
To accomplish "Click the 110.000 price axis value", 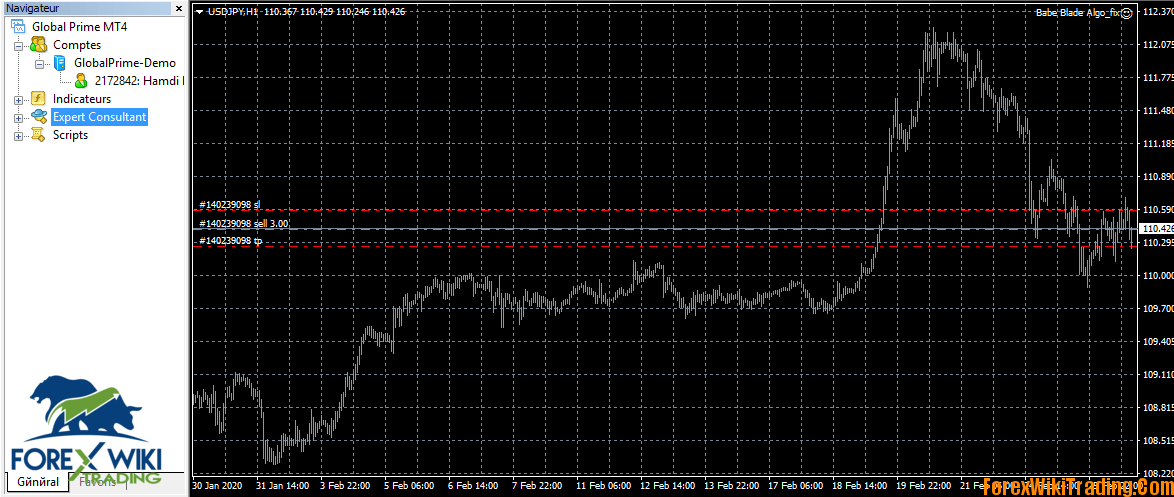I will [x=1158, y=275].
